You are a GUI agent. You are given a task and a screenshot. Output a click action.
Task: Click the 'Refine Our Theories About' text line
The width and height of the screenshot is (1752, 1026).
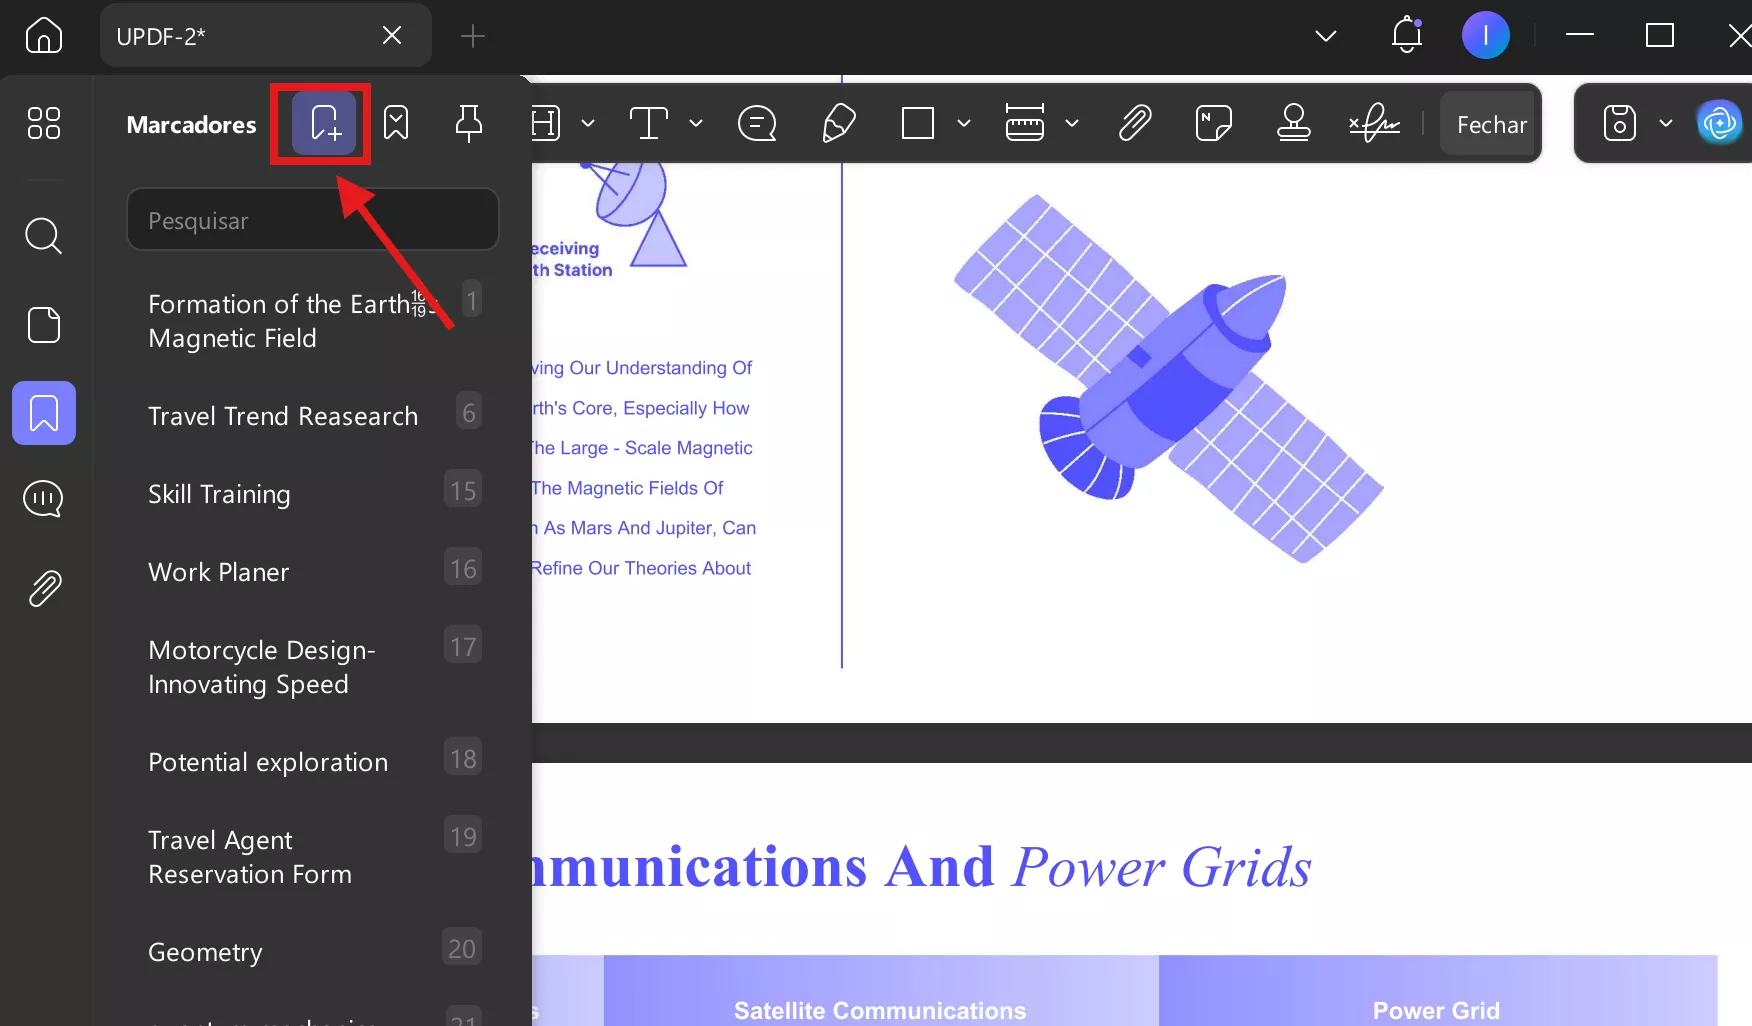(641, 568)
